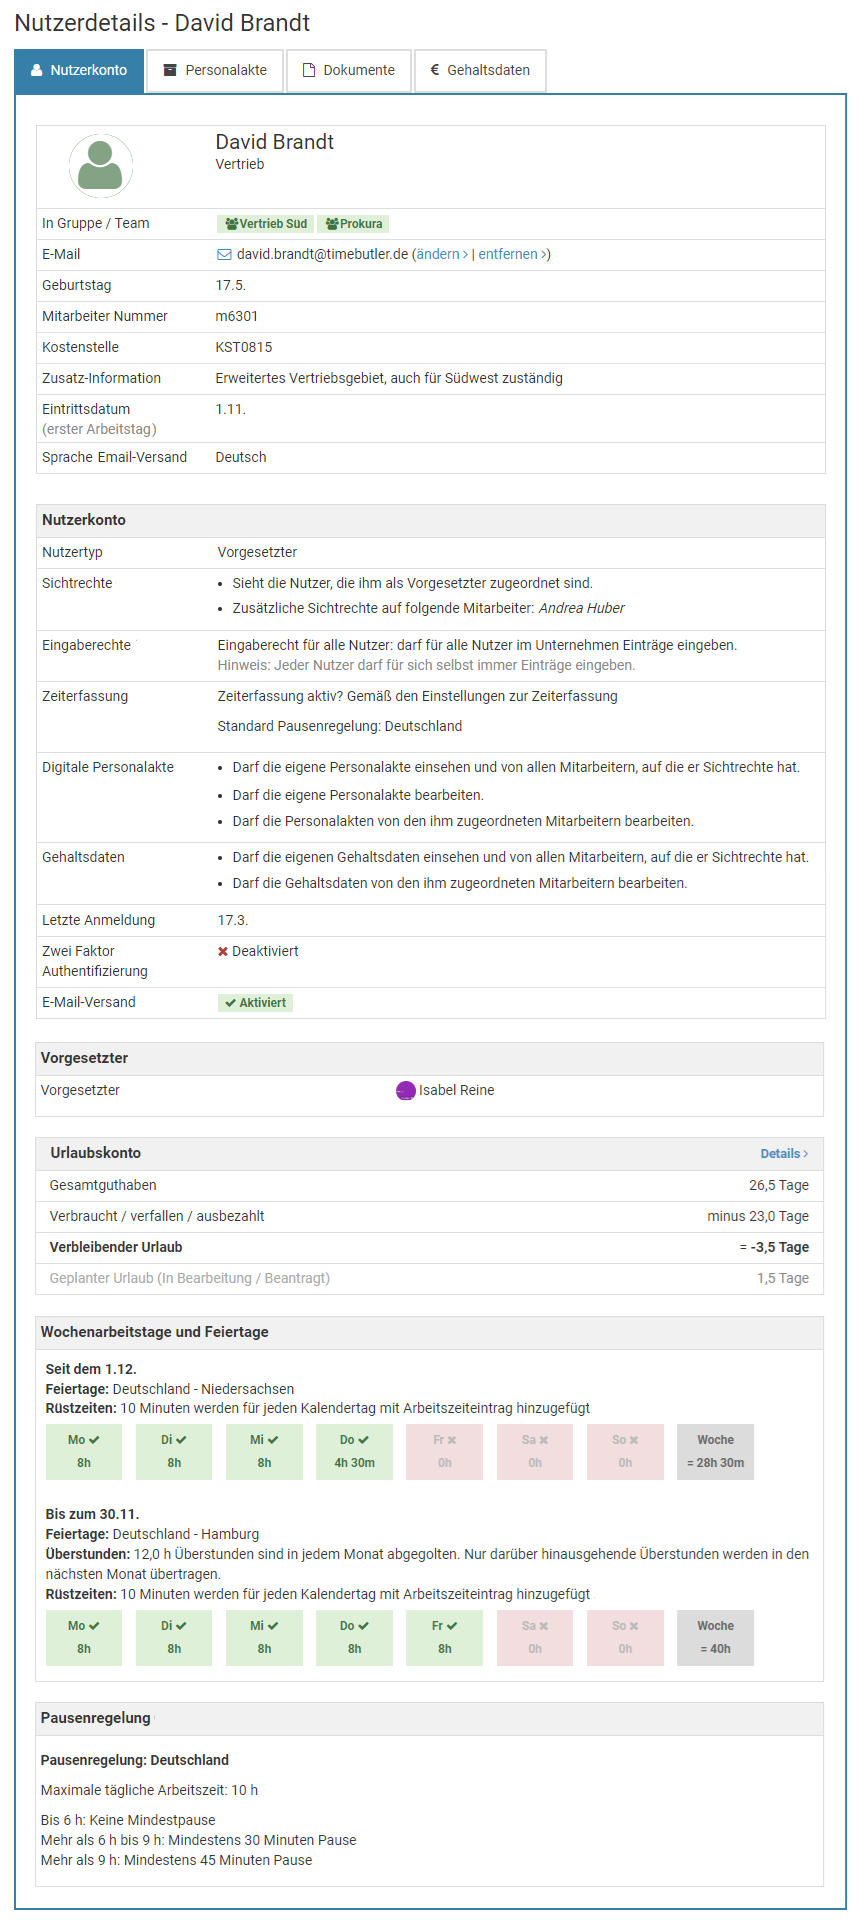
Task: Click the 'ändern' email link
Action: point(441,255)
